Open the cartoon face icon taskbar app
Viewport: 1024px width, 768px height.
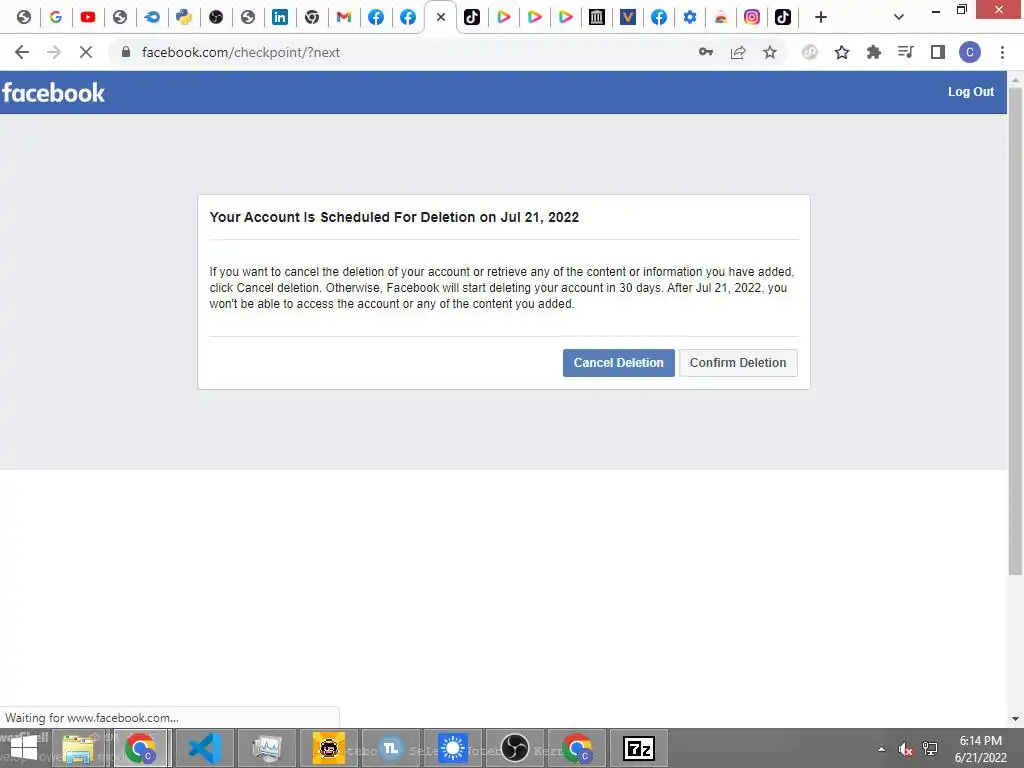(x=328, y=748)
